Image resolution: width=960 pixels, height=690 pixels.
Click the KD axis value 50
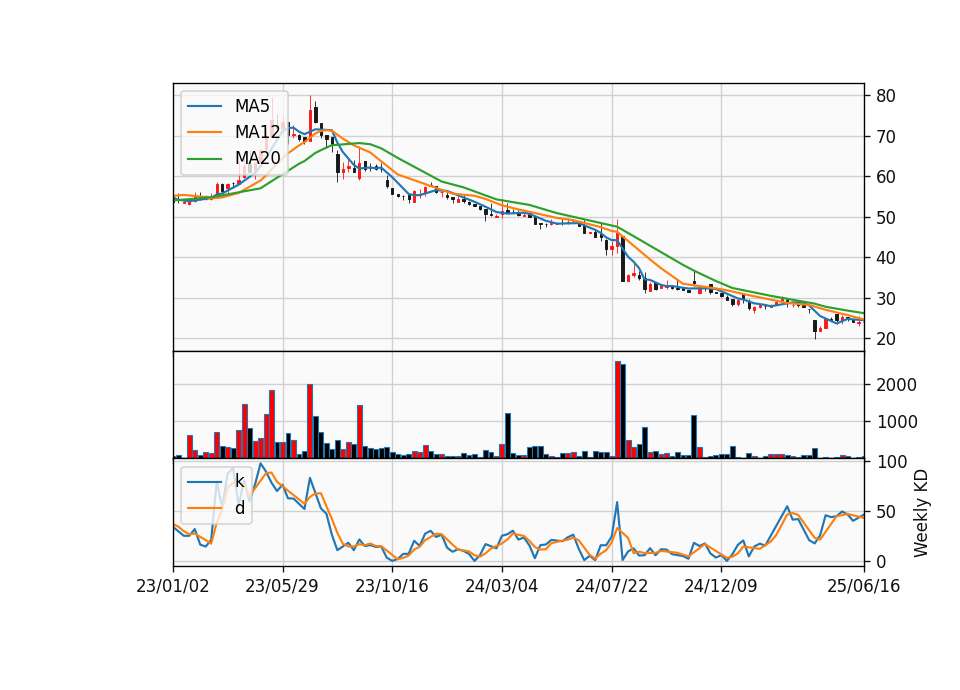click(885, 511)
